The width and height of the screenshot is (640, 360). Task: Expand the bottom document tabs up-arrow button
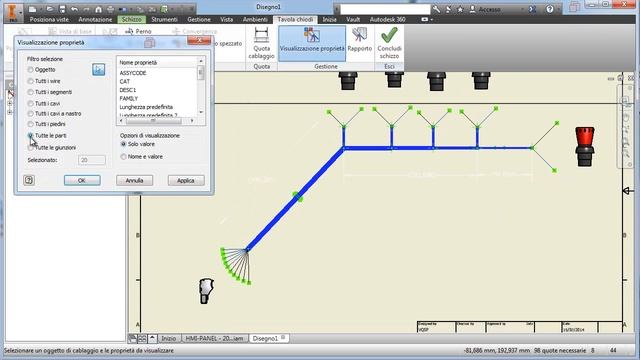[152, 339]
